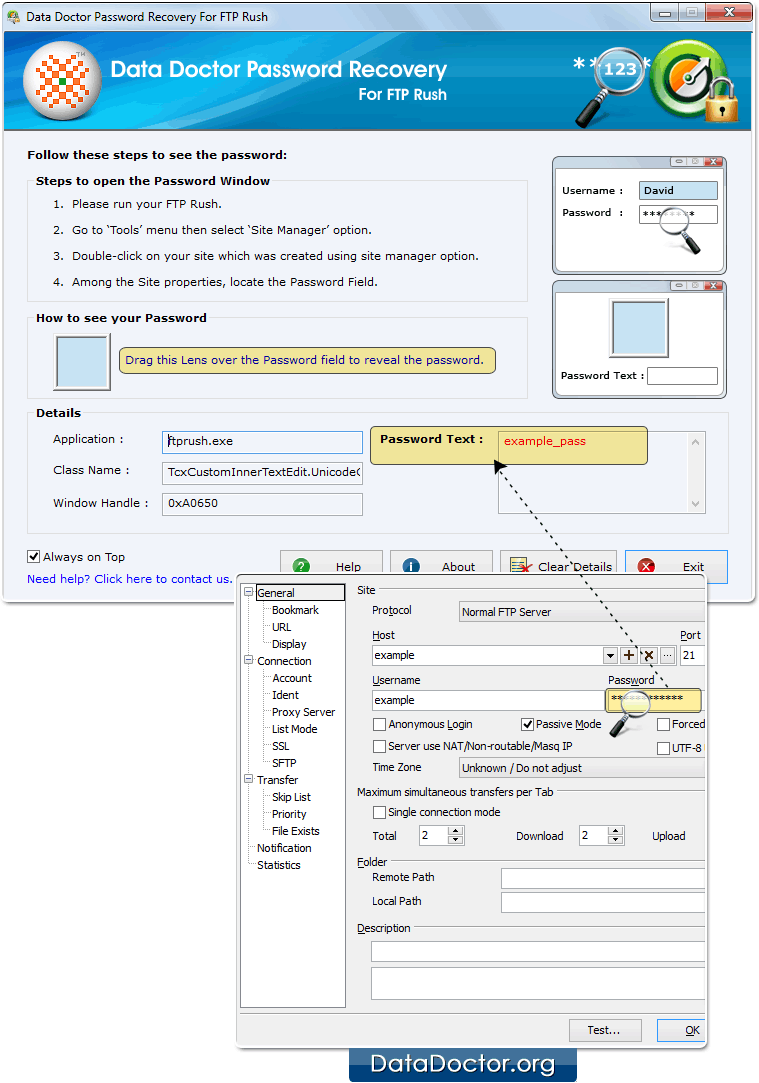The image size is (759, 1083).
Task: Collapse the Connection tree node
Action: coord(249,660)
